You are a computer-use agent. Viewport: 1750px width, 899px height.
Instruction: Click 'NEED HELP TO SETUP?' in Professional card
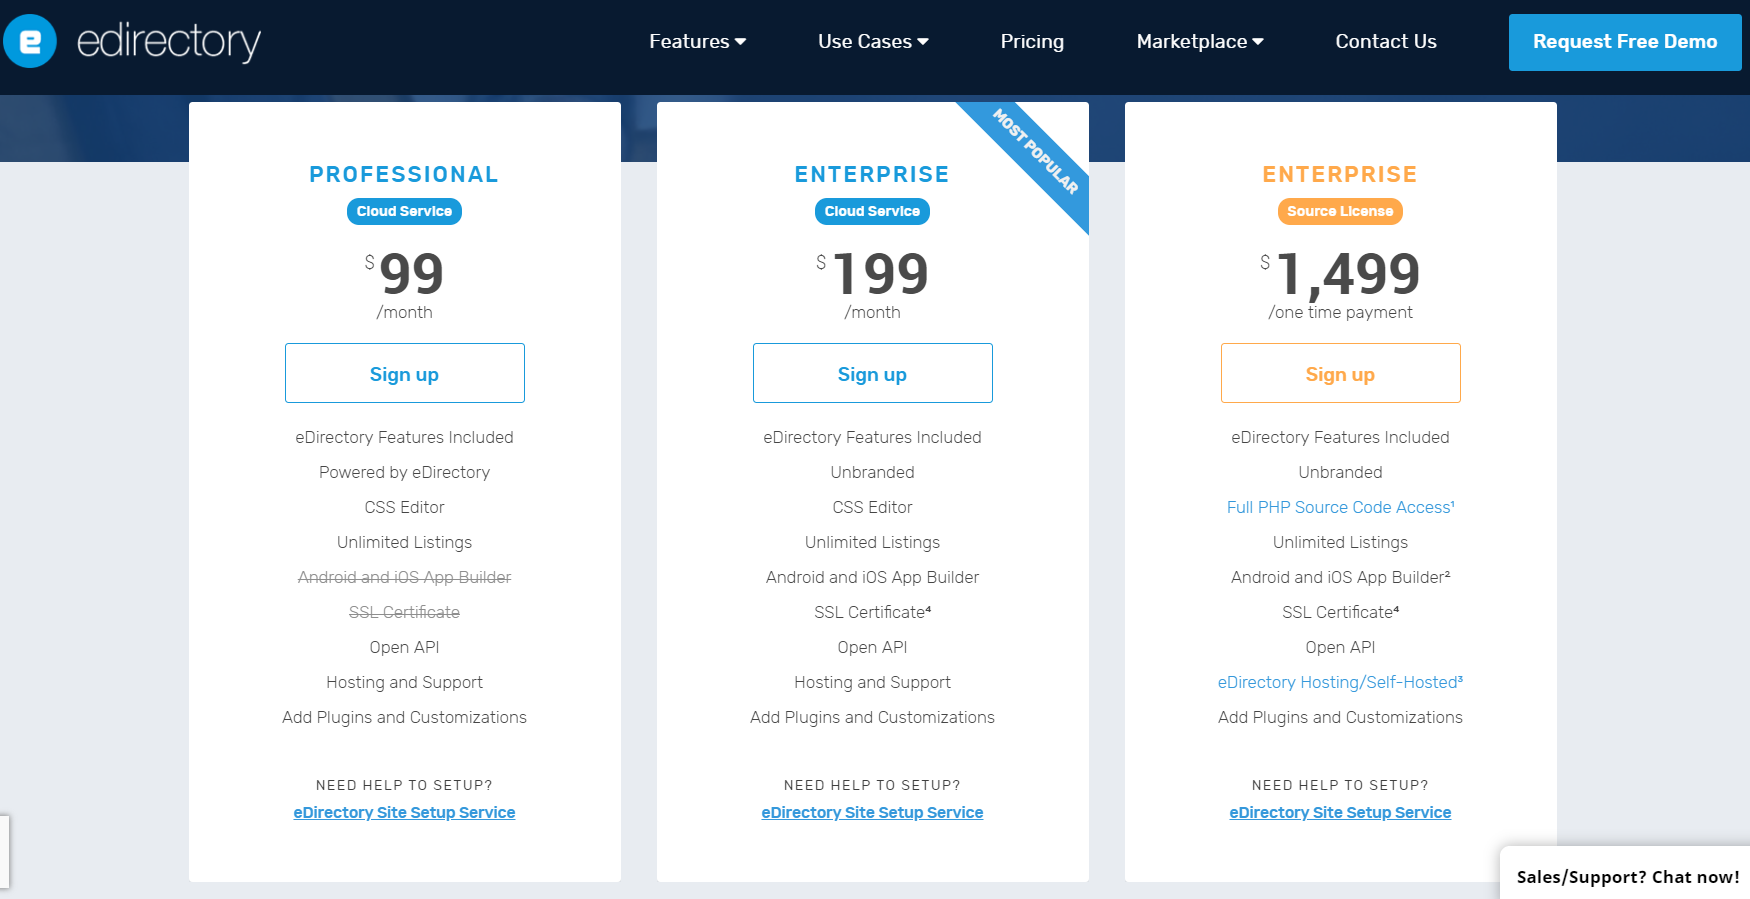(x=405, y=785)
